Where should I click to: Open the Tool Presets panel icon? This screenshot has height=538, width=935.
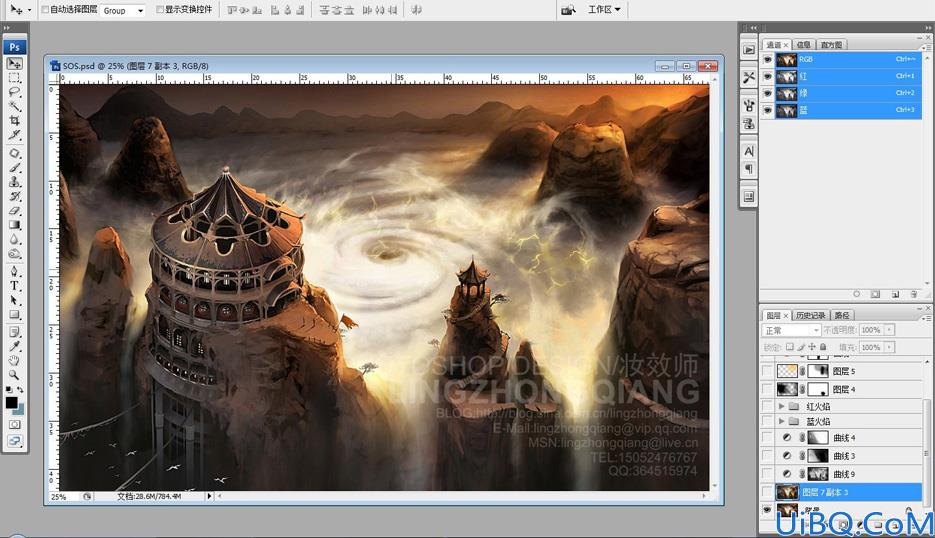(x=749, y=78)
